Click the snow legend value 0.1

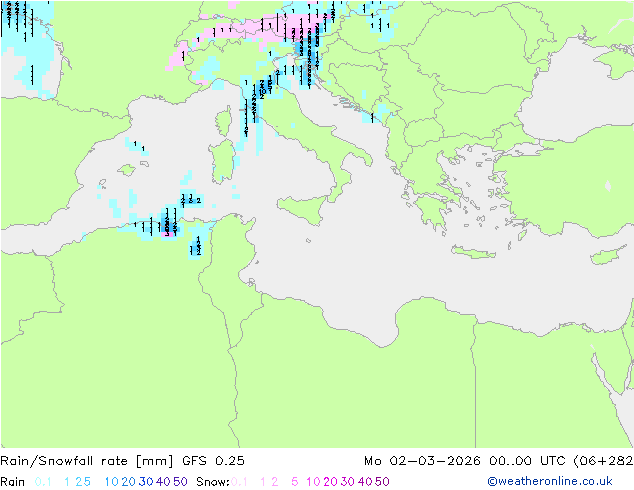tap(239, 482)
